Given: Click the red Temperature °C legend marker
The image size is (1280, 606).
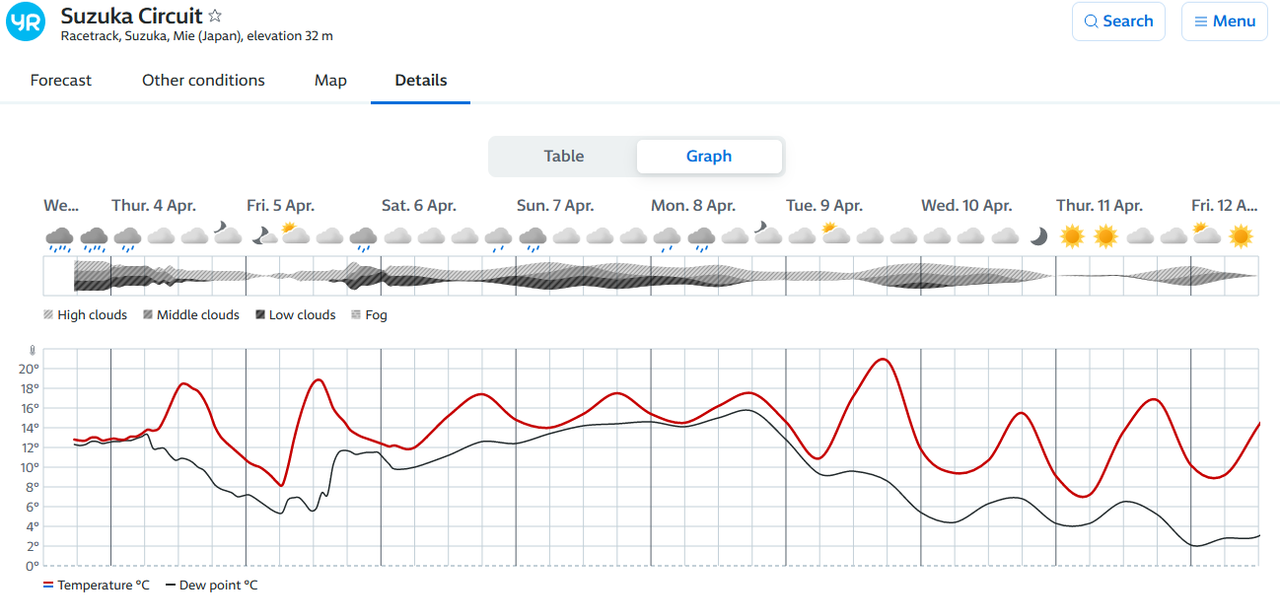Looking at the screenshot, I should click(x=48, y=585).
